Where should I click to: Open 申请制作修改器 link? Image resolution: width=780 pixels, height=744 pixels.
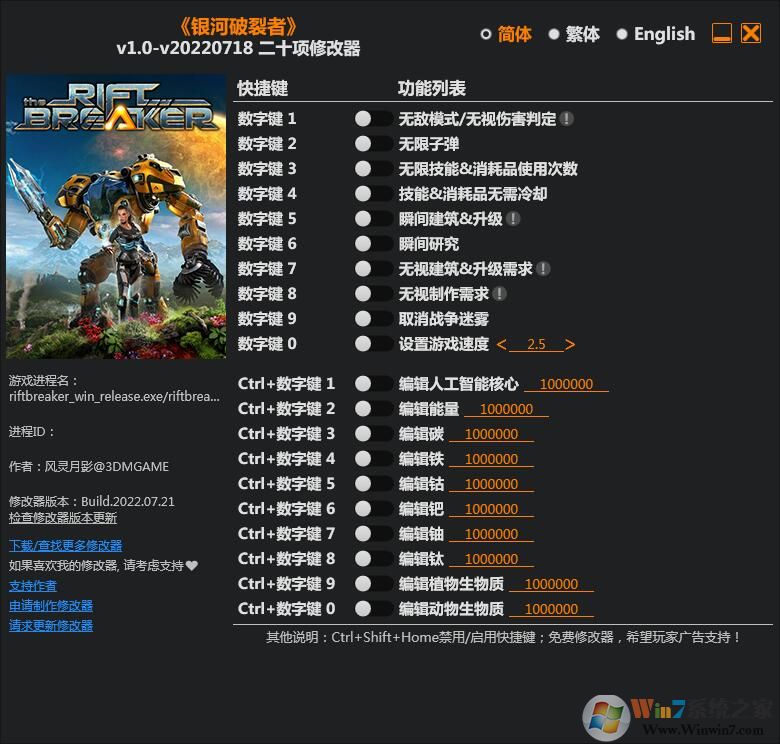51,605
